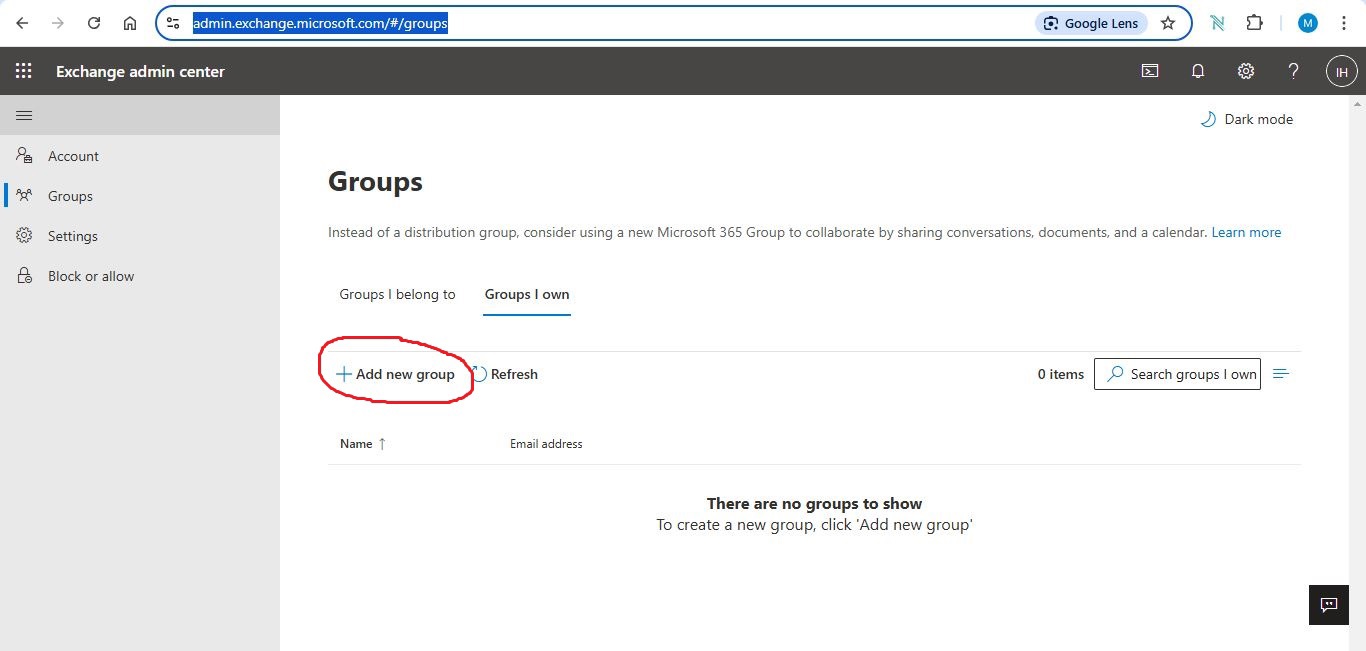This screenshot has height=651, width=1366.
Task: Open the PowerShell terminal icon in top bar
Action: click(1149, 70)
